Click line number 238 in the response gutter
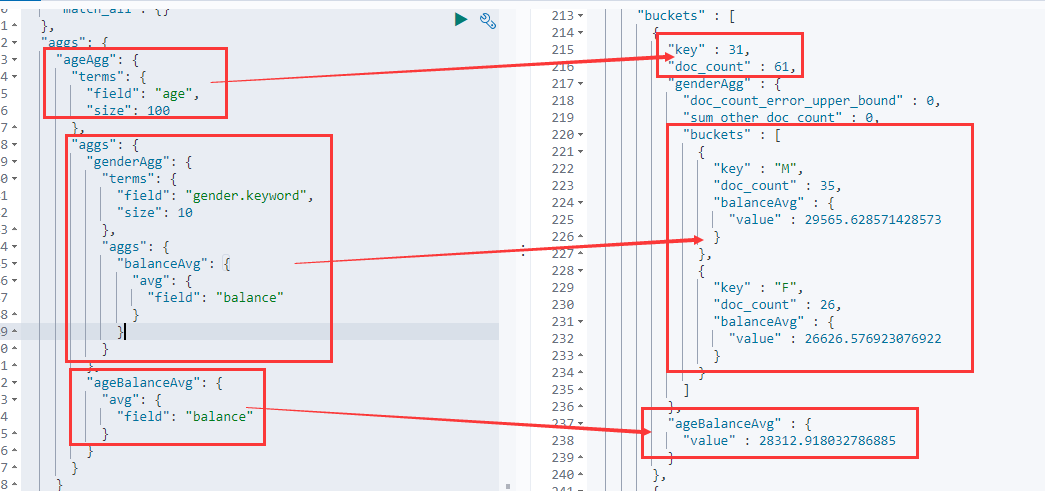 pos(563,440)
